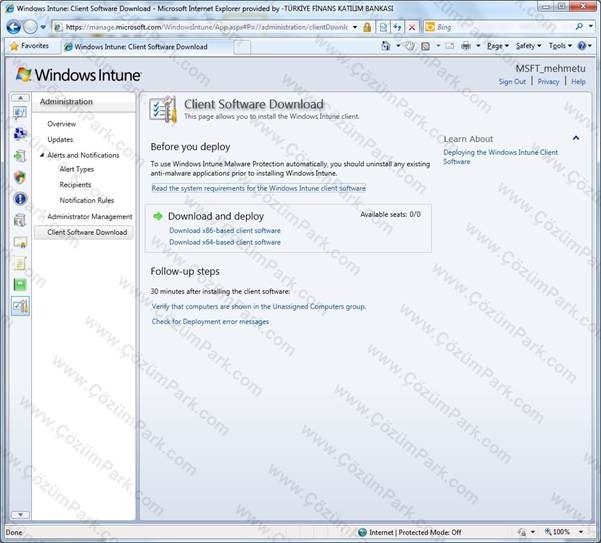This screenshot has height=543, width=601.
Task: Open the recent pages dropdown beside Forward
Action: tap(43, 27)
